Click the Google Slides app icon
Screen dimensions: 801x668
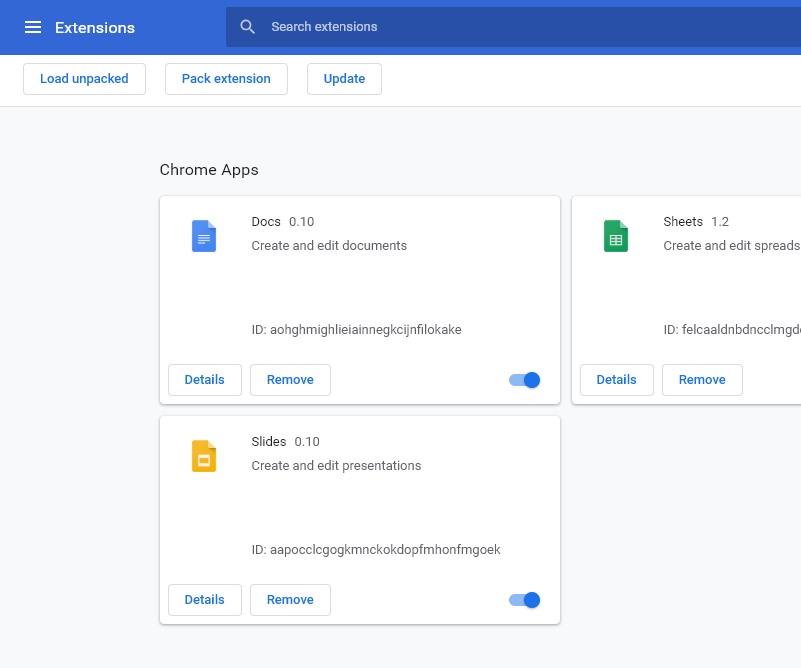pos(203,455)
